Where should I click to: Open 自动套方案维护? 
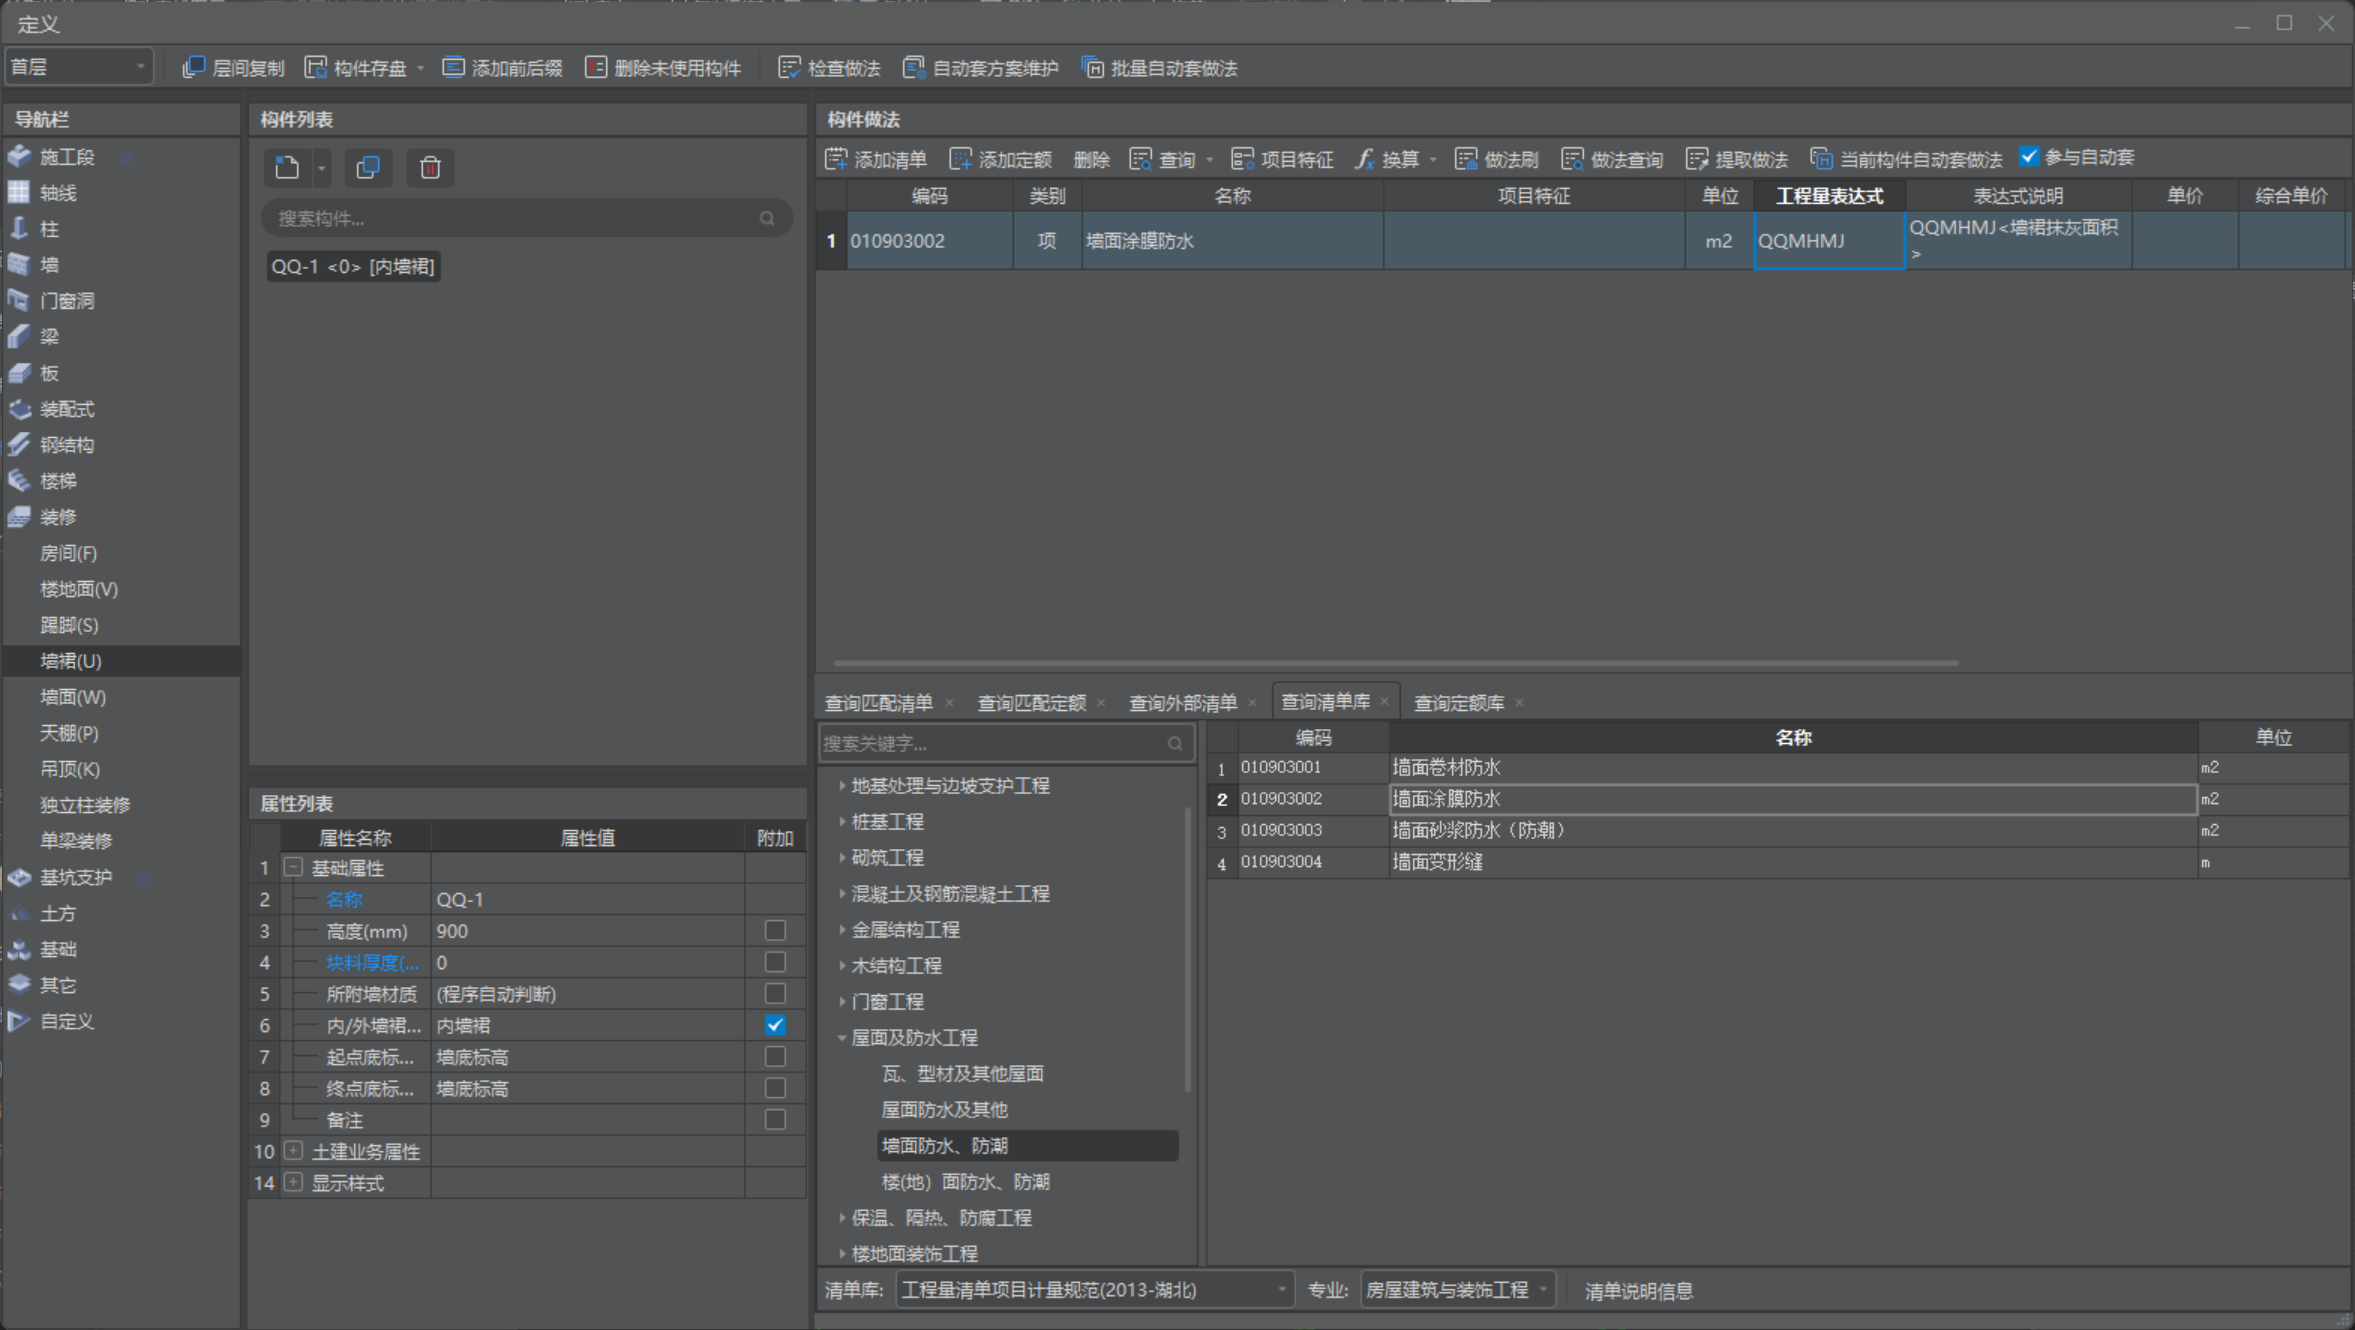click(x=980, y=67)
